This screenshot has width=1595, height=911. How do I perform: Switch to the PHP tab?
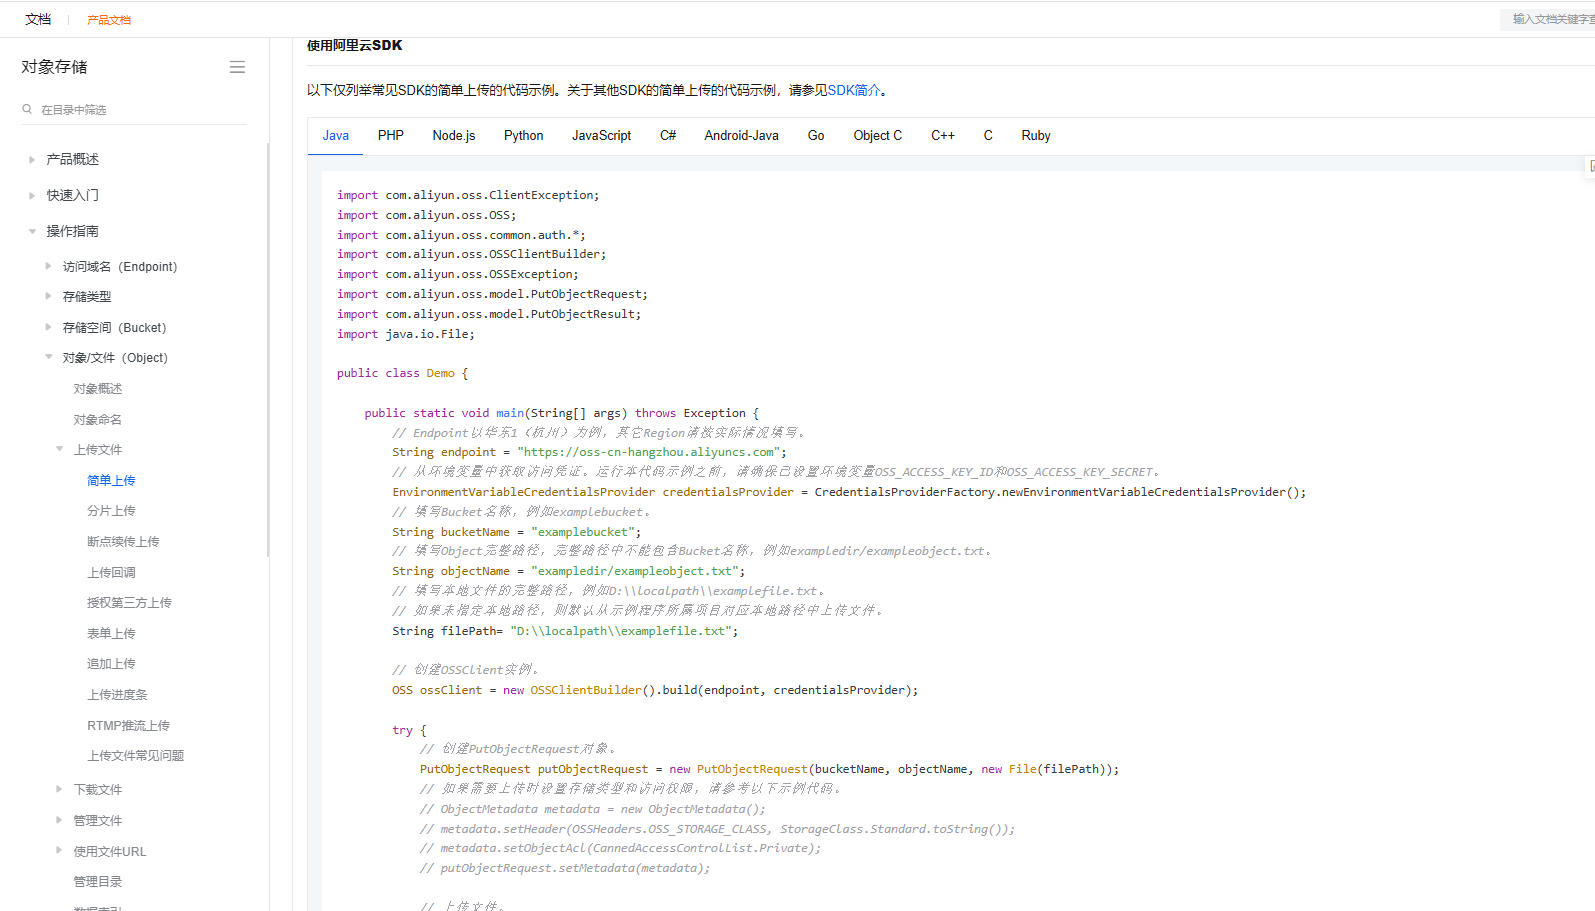coord(391,136)
